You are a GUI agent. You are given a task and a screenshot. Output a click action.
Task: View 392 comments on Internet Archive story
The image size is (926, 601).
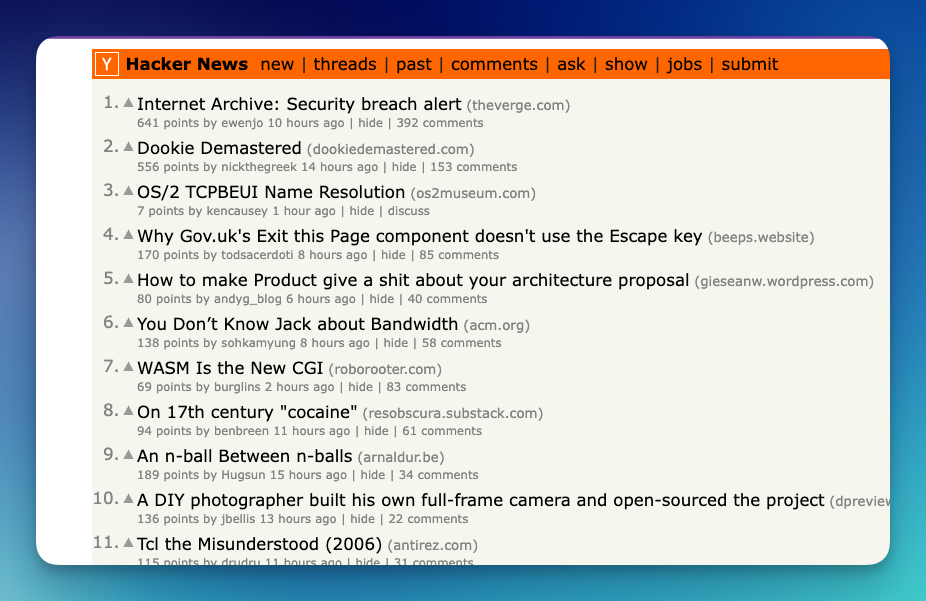coord(439,123)
